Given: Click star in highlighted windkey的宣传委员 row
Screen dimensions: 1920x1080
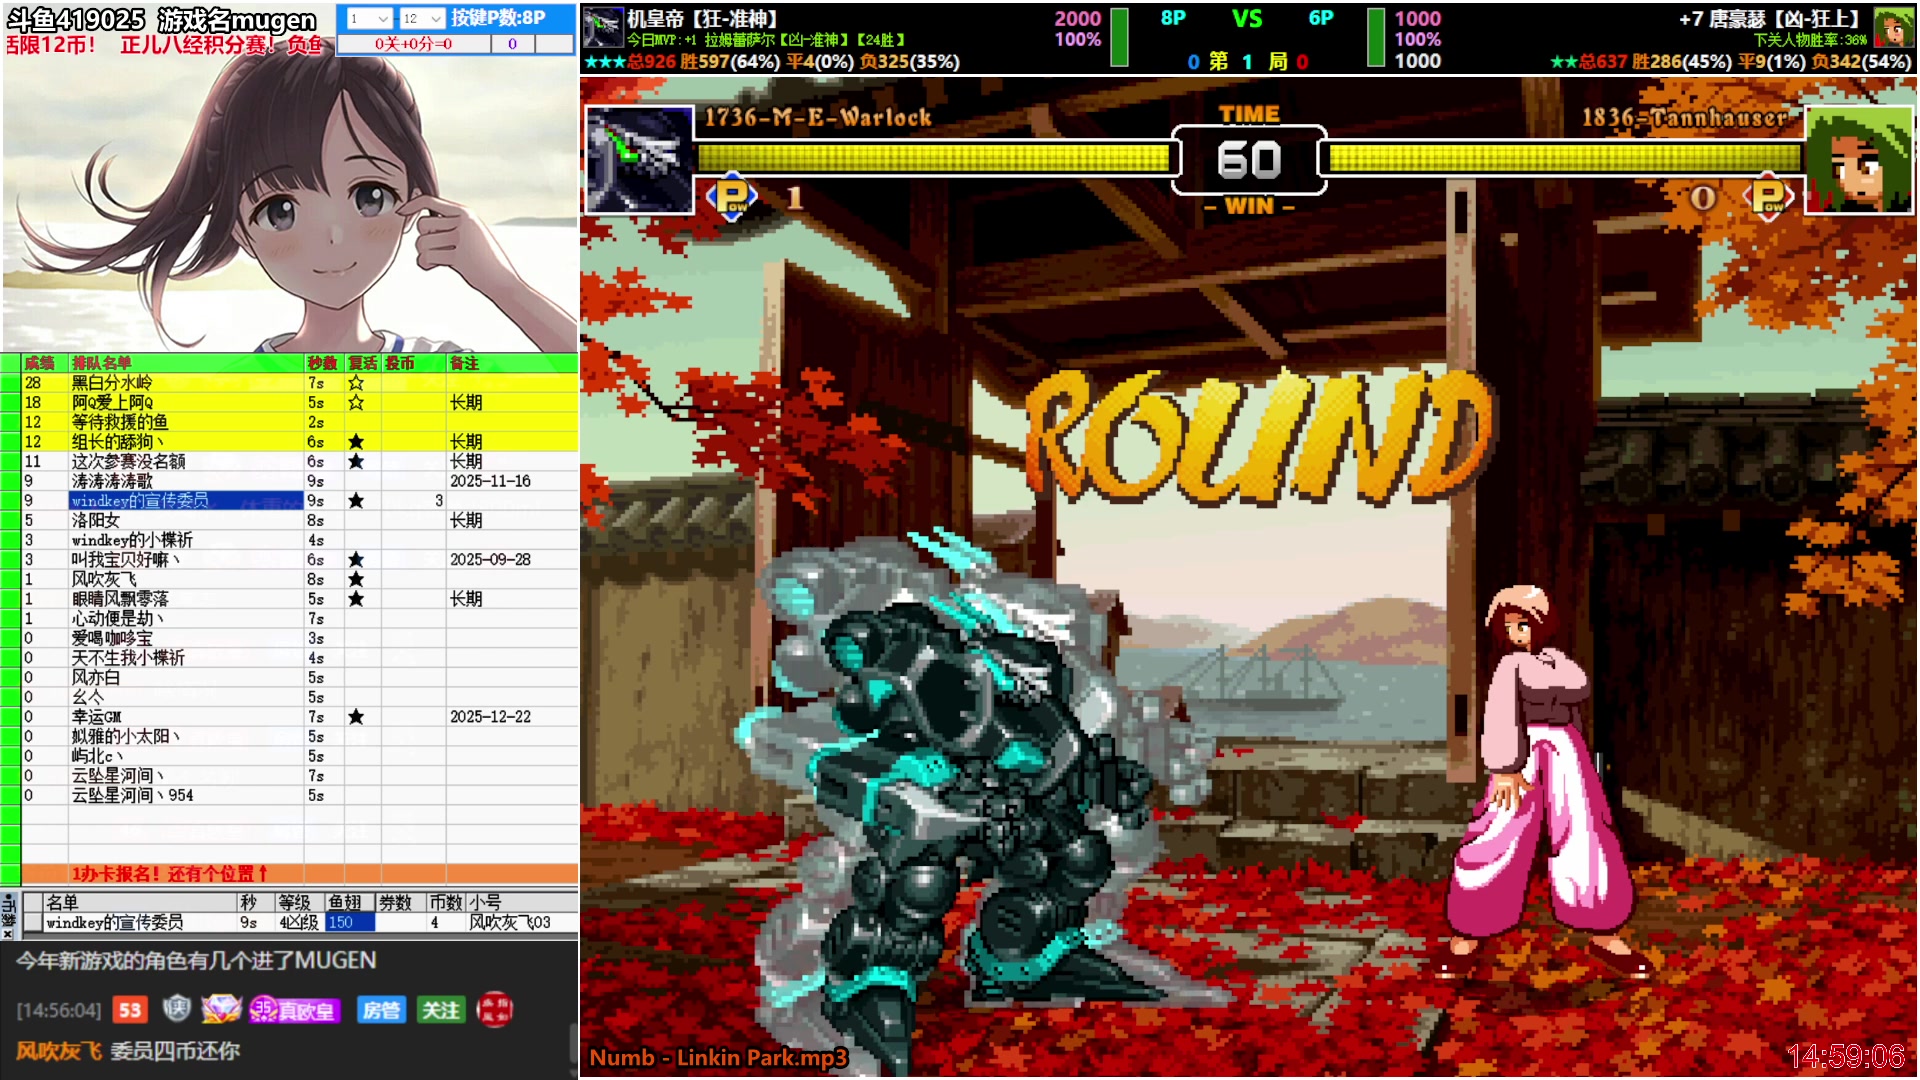Looking at the screenshot, I should click(356, 500).
